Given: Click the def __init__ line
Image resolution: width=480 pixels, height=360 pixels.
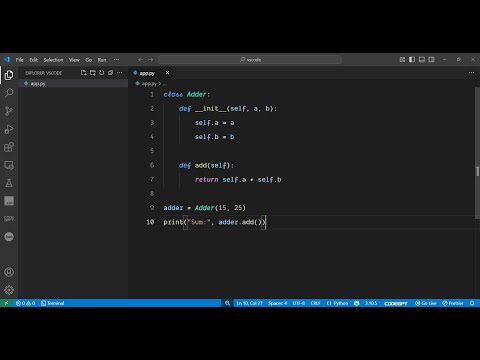Looking at the screenshot, I should coord(228,109).
